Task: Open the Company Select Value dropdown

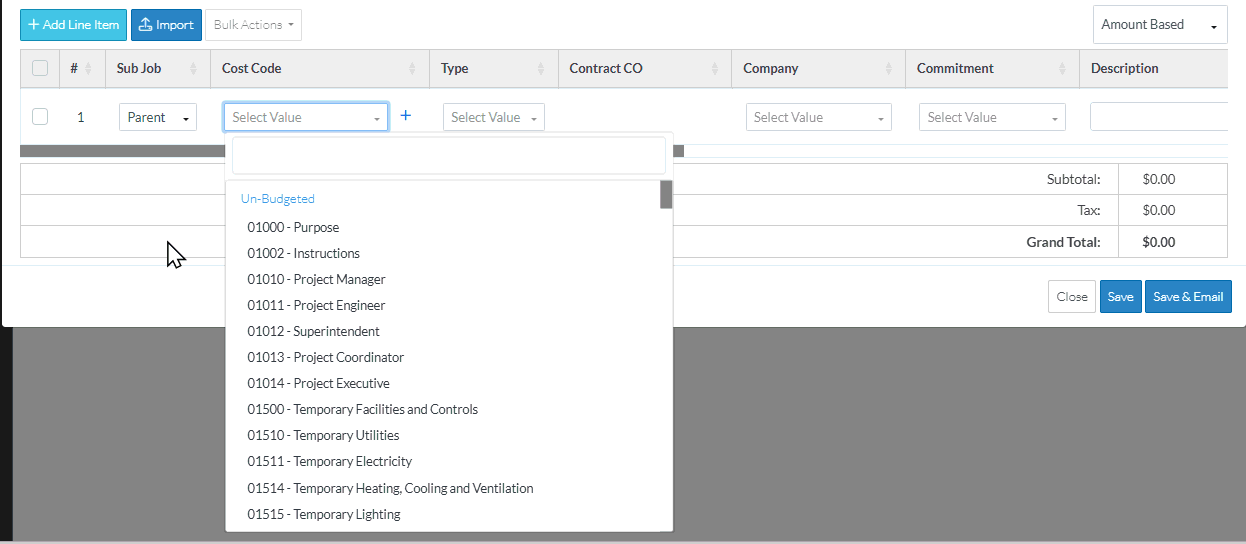Action: tap(818, 117)
